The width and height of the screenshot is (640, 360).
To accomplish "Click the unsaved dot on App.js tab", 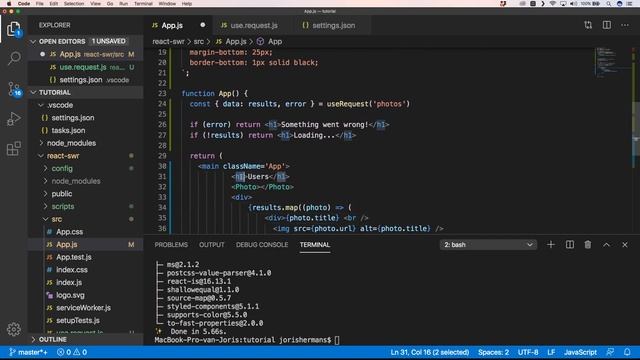I will [x=202, y=25].
